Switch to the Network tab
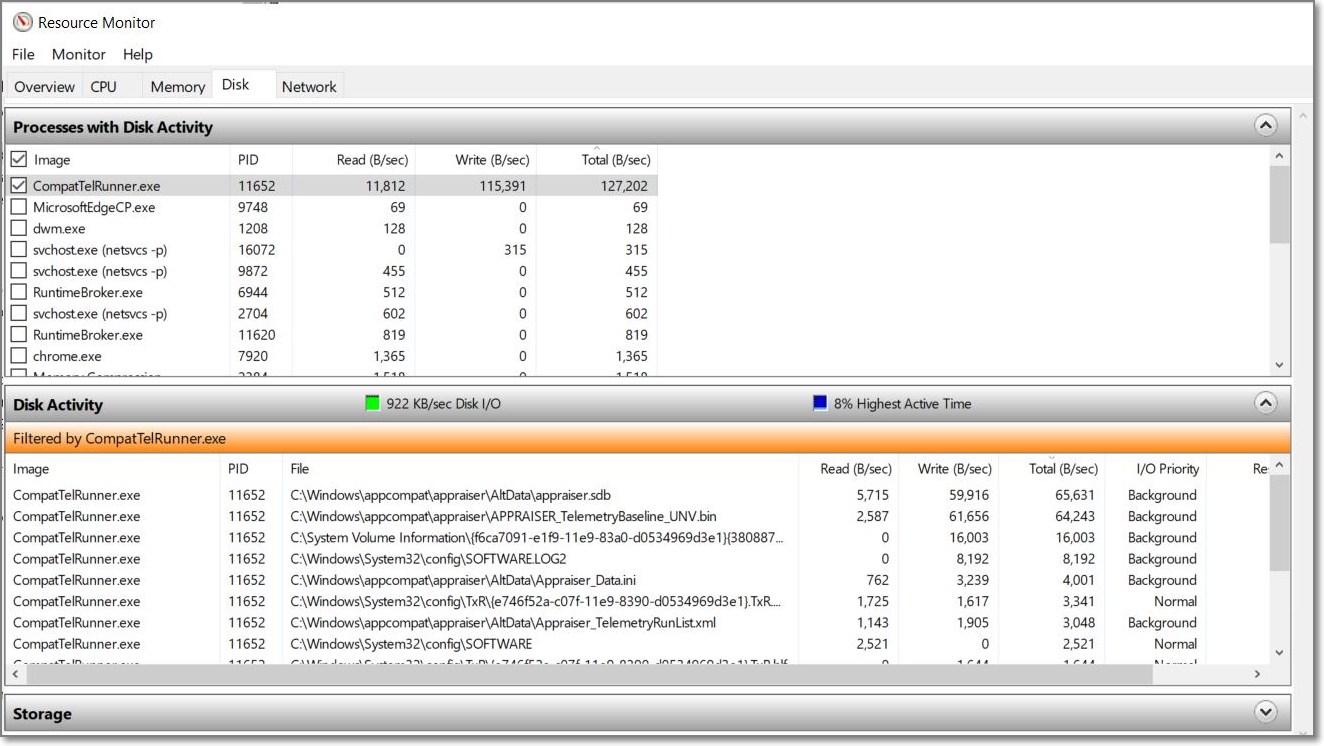 (x=309, y=87)
